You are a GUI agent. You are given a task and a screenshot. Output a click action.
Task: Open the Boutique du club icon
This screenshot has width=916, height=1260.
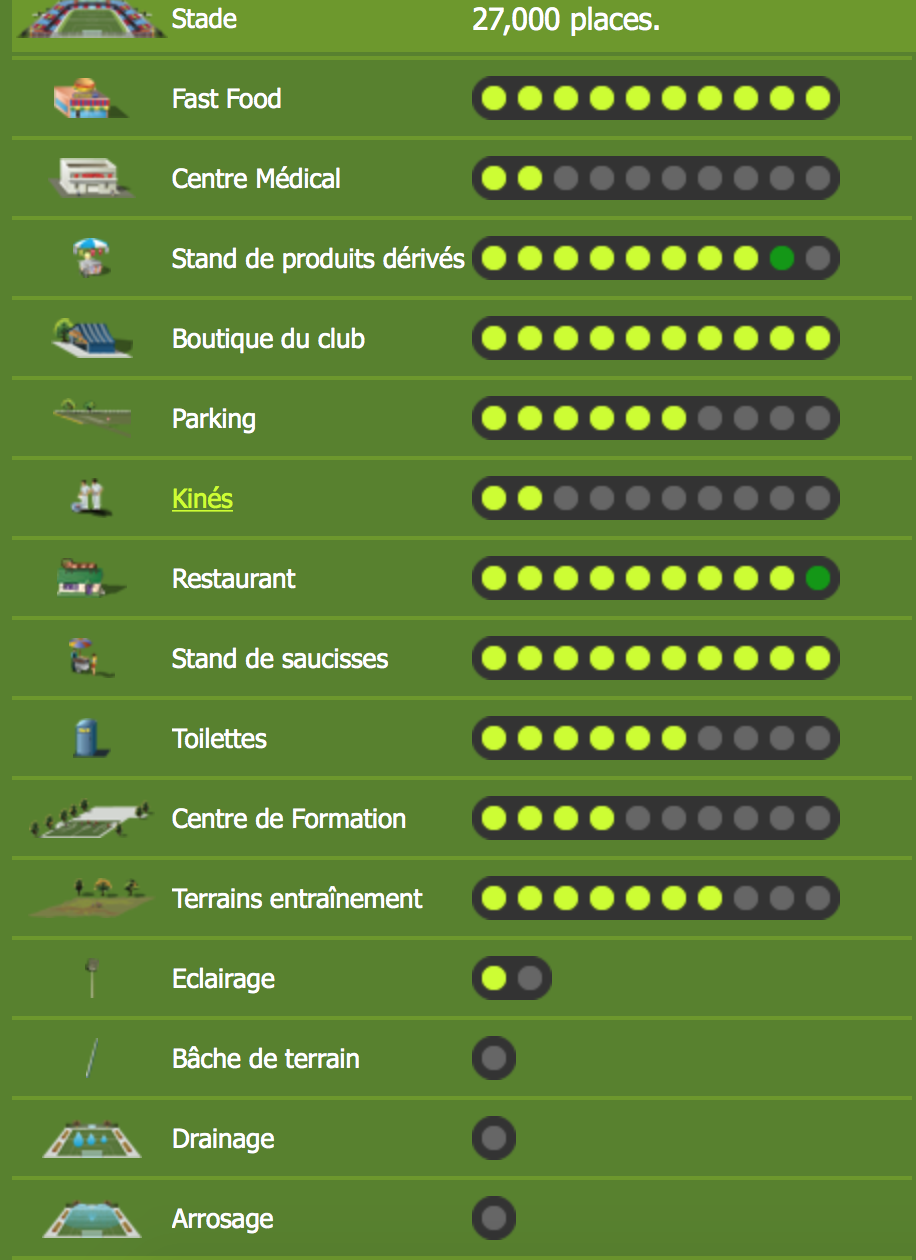[x=90, y=338]
